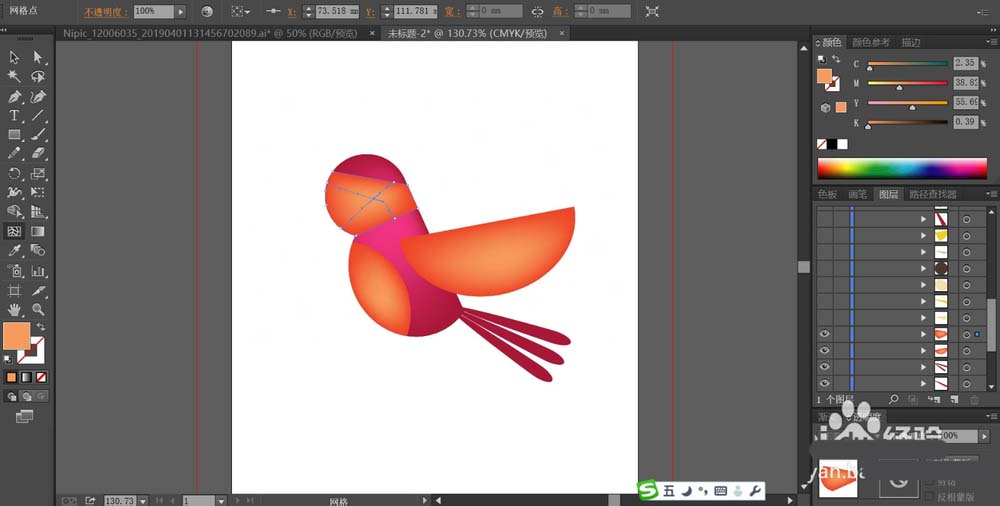Set toolbox fill mode to solid Color
The image size is (1000, 506).
(11, 377)
